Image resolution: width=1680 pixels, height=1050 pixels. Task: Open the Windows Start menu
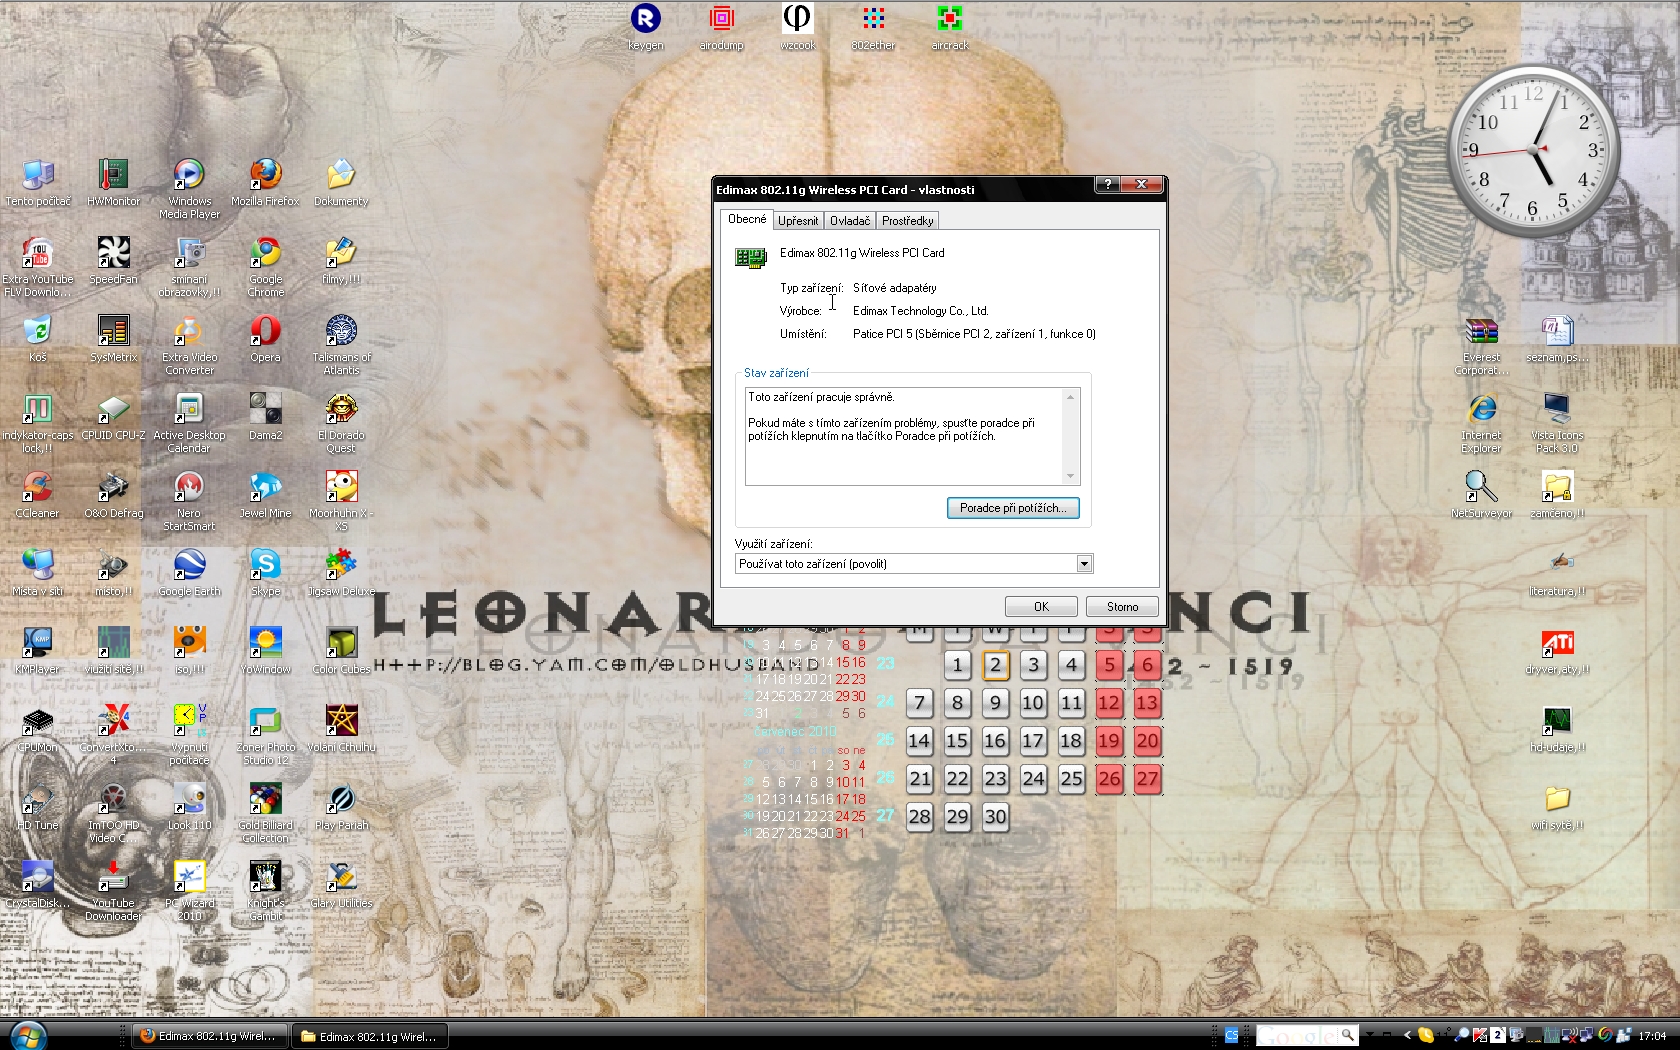pyautogui.click(x=26, y=1035)
